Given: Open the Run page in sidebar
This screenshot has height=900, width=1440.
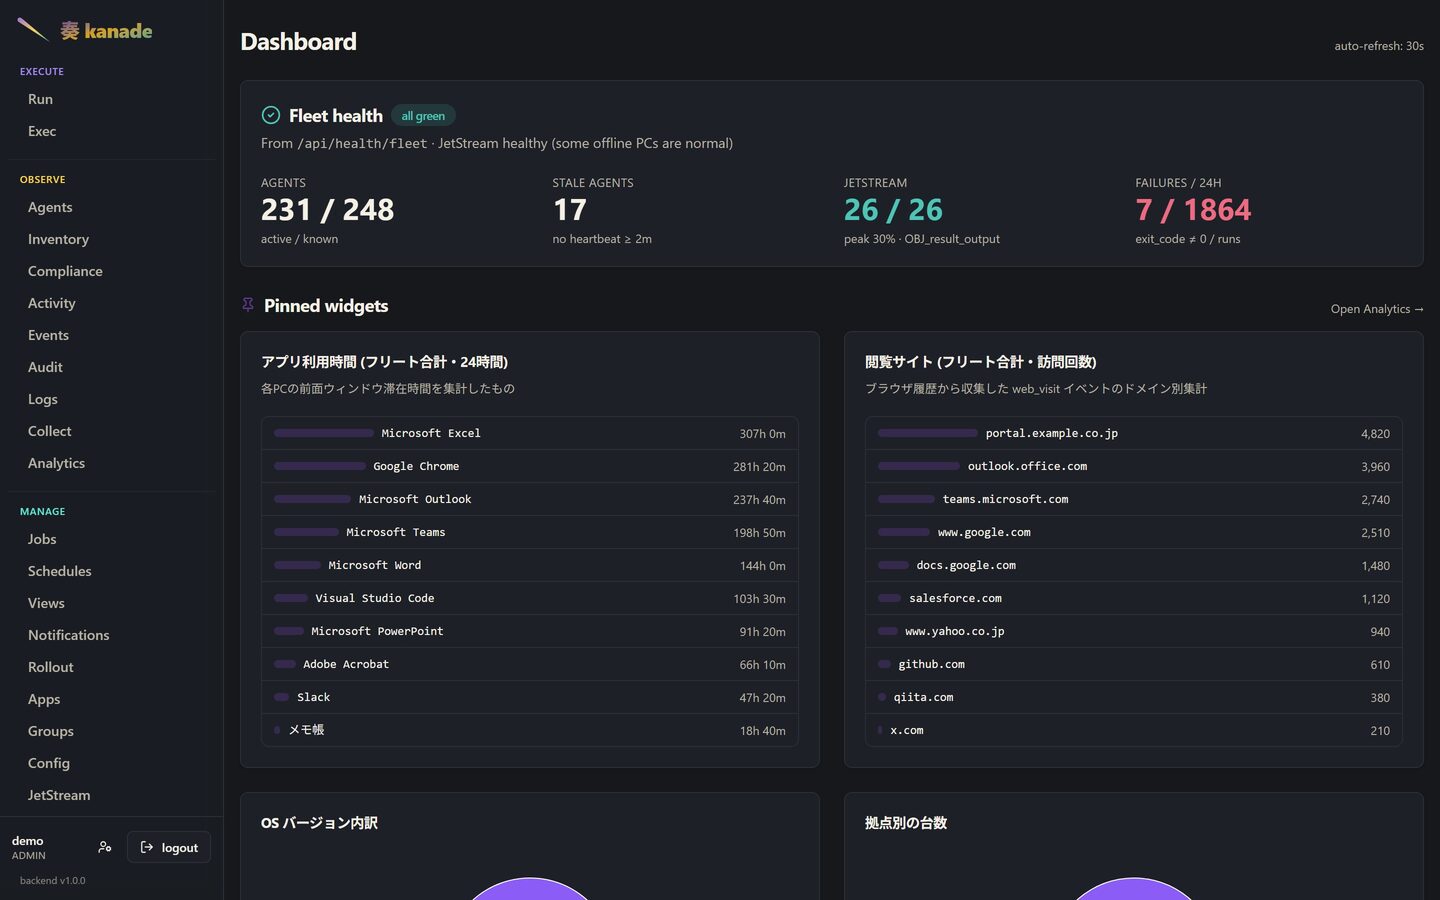Looking at the screenshot, I should tap(112, 99).
